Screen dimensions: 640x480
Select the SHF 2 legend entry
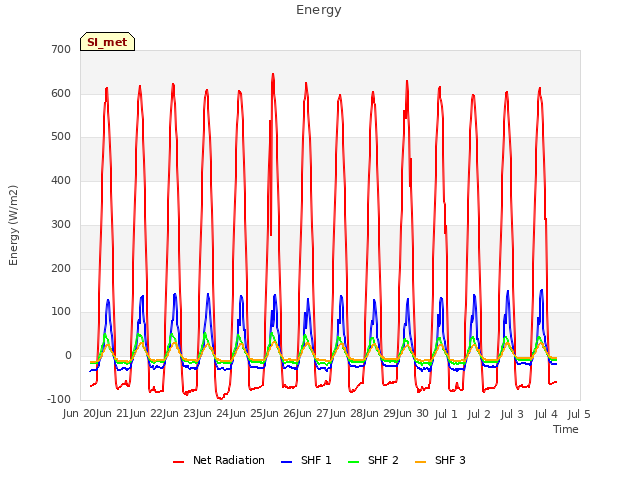coord(373,460)
